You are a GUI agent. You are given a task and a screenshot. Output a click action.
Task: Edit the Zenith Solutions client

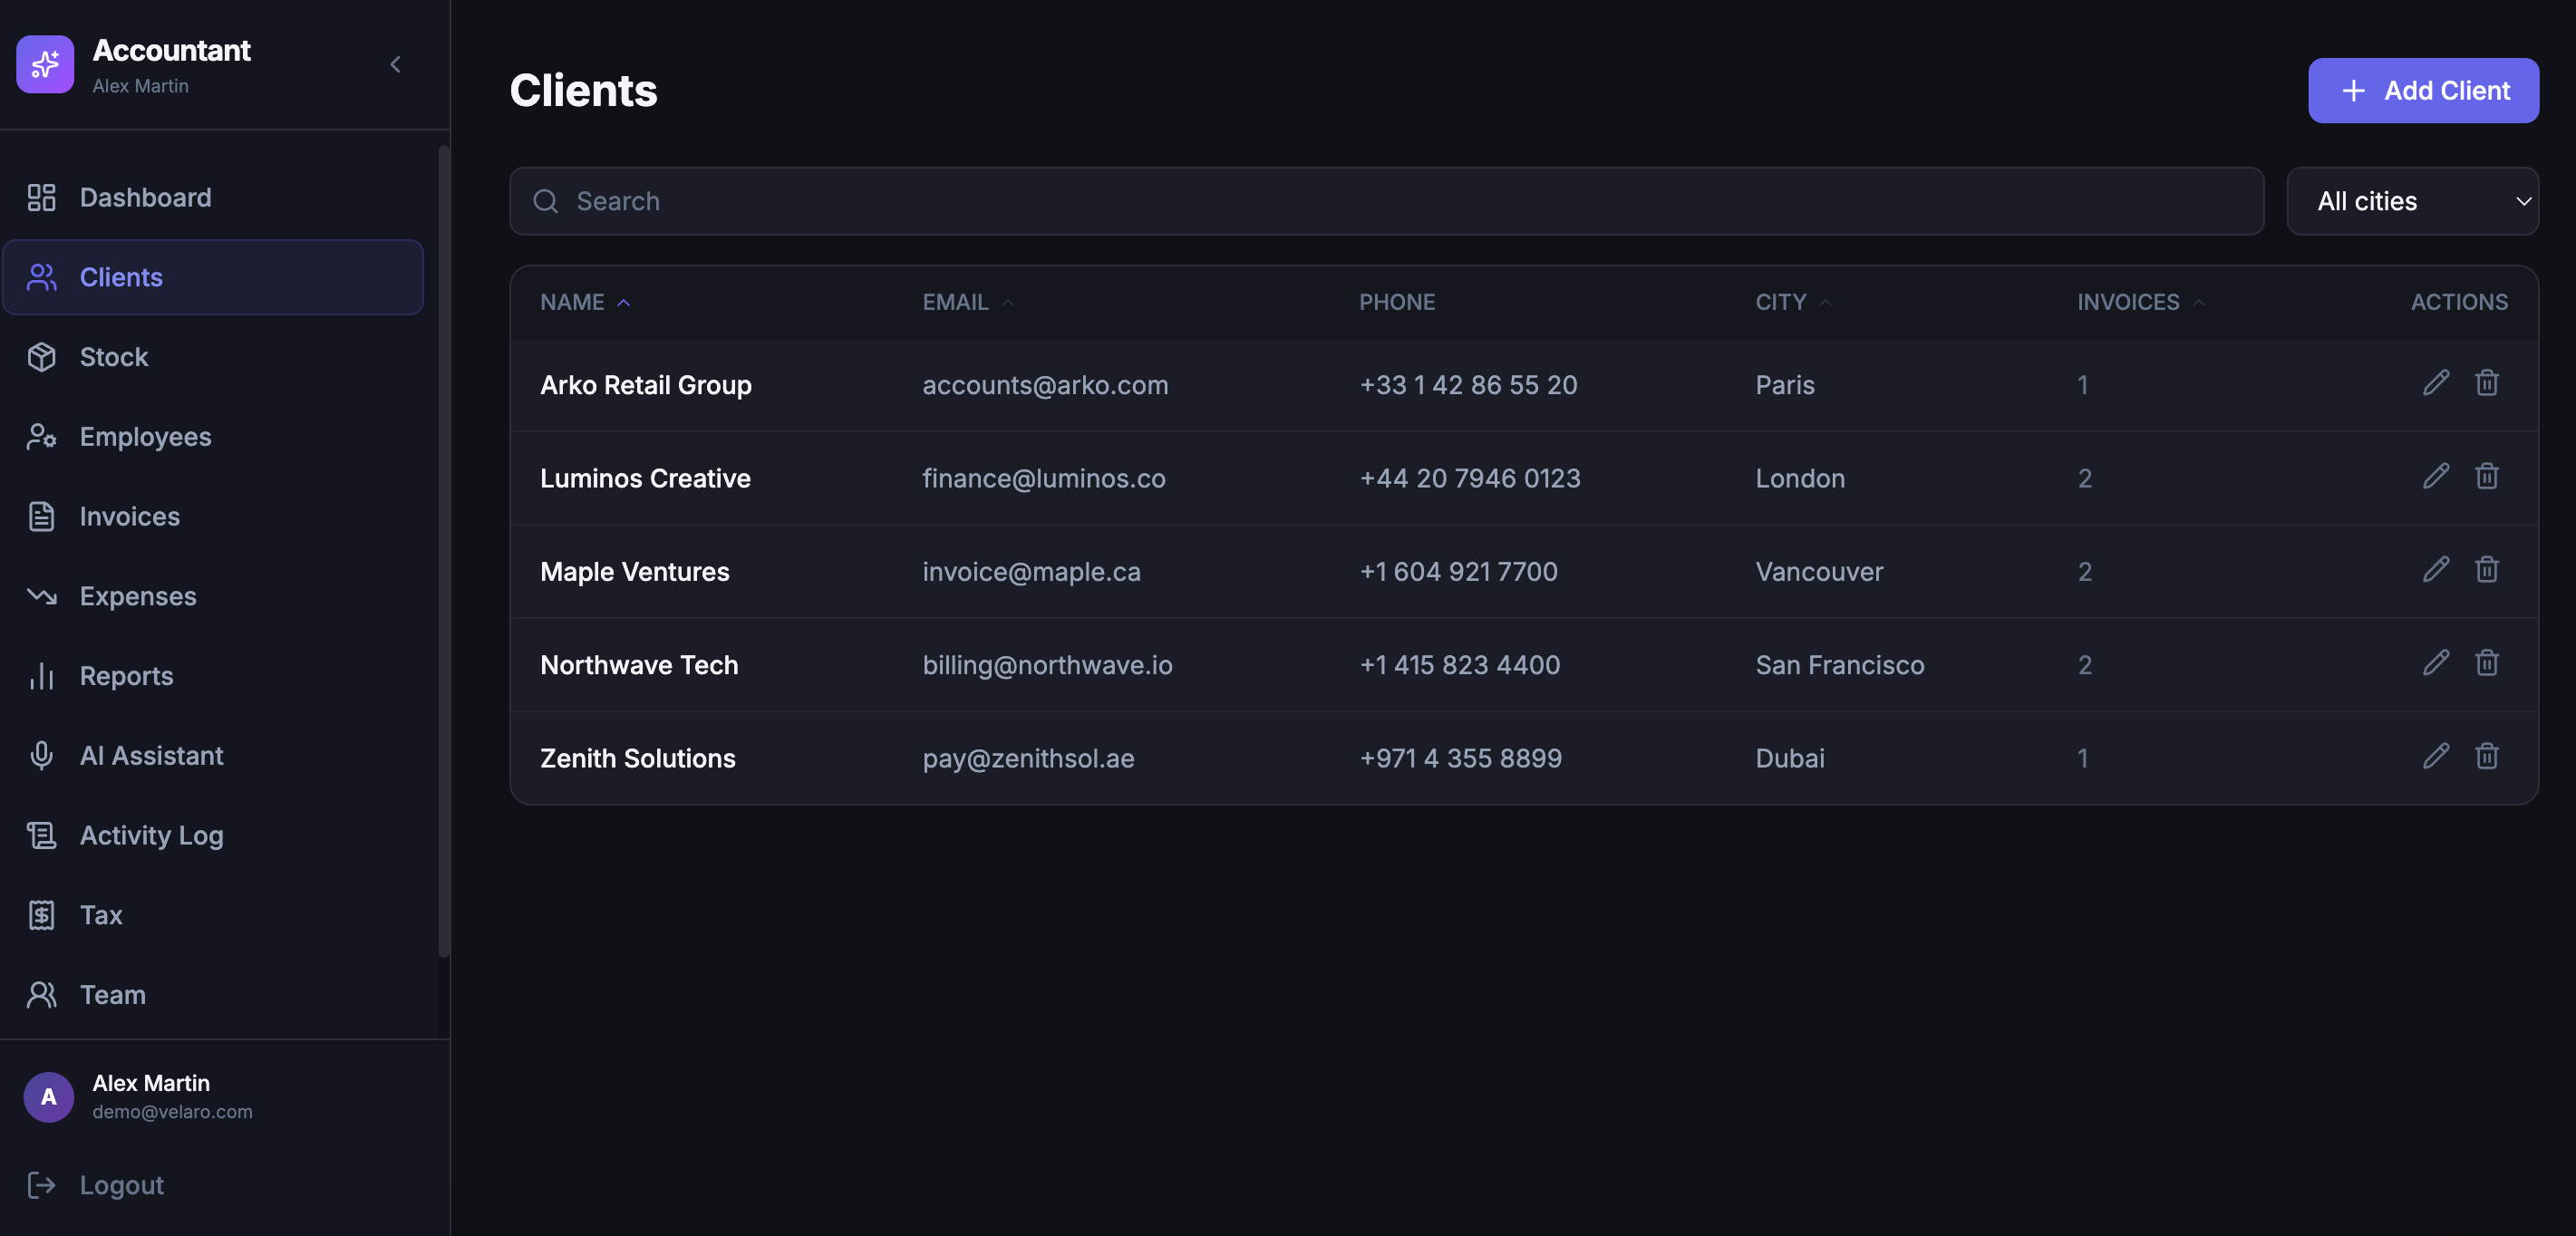click(x=2435, y=756)
